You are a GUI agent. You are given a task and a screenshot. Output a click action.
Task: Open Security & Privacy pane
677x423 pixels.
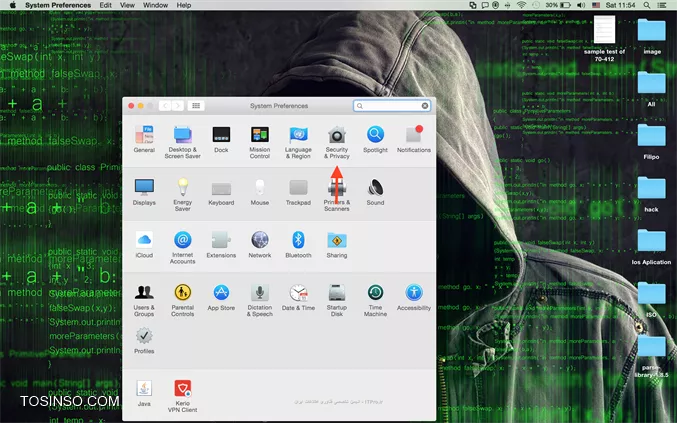(337, 142)
